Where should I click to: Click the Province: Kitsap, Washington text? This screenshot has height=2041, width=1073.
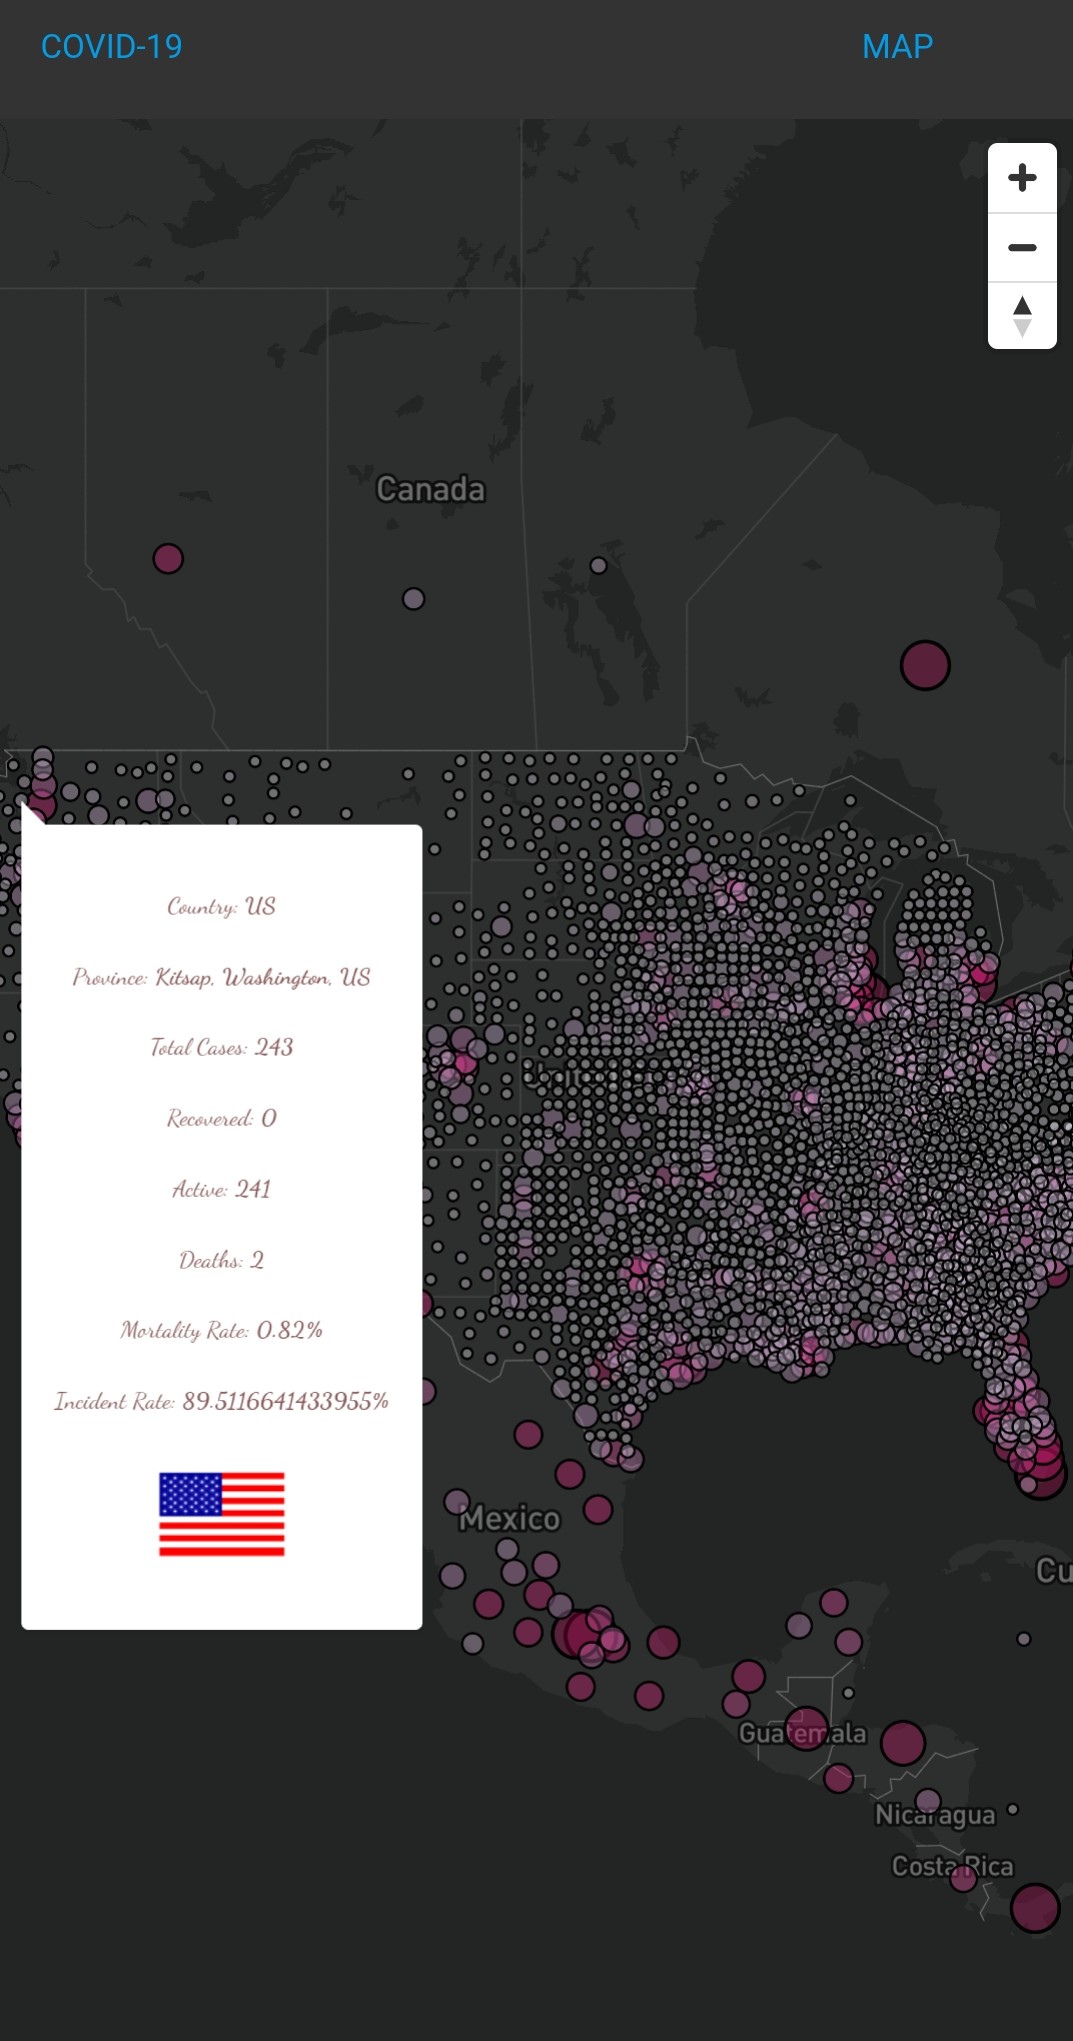tap(222, 977)
